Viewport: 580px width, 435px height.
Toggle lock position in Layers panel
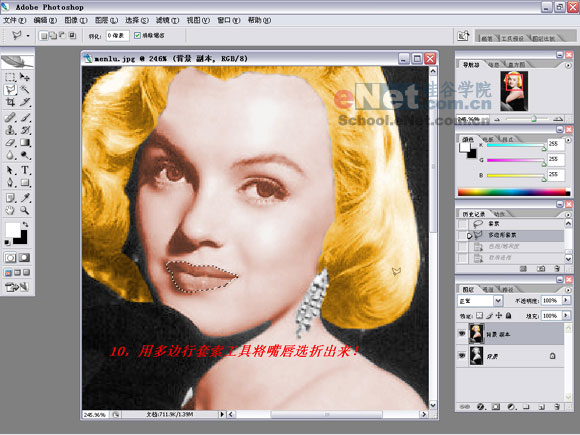(x=499, y=316)
